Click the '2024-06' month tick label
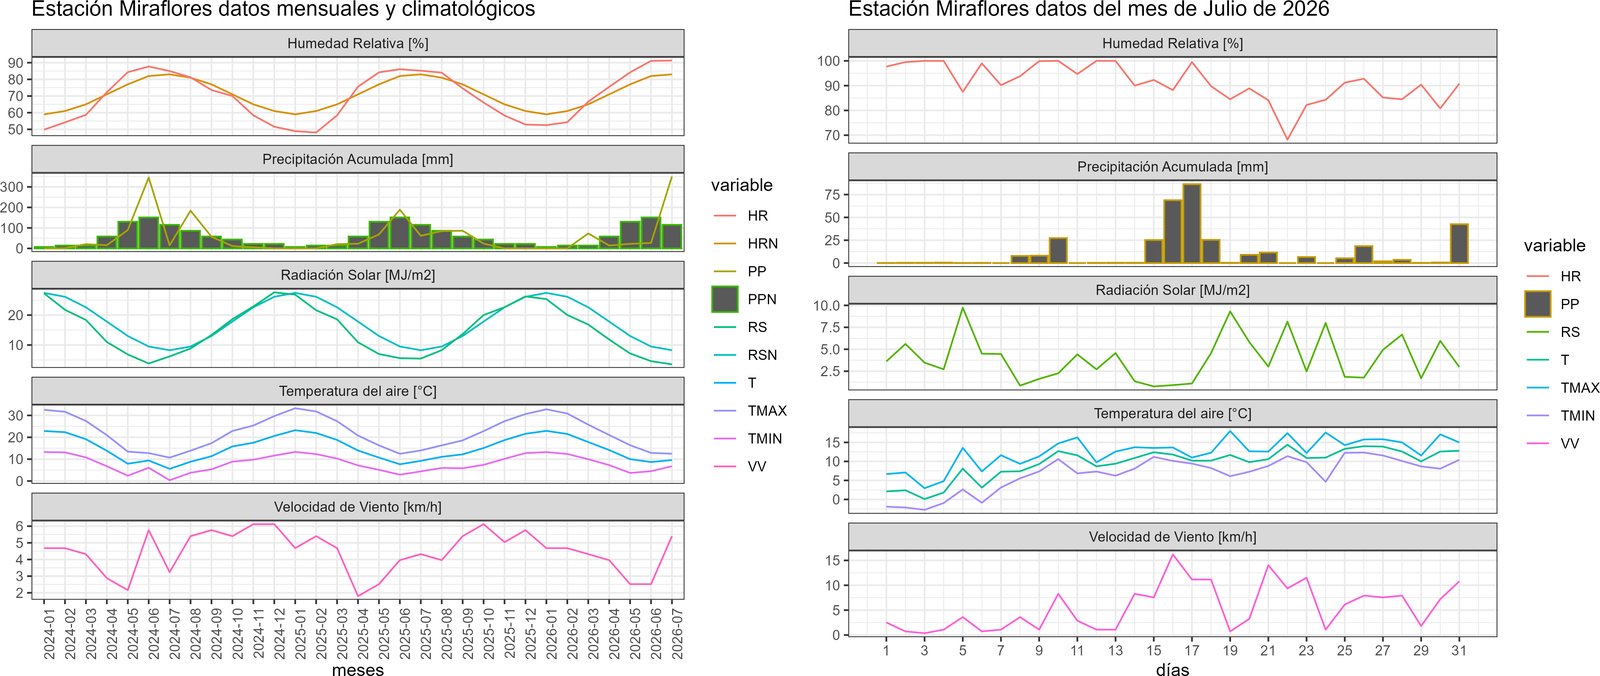This screenshot has height=676, width=1600. (x=154, y=634)
